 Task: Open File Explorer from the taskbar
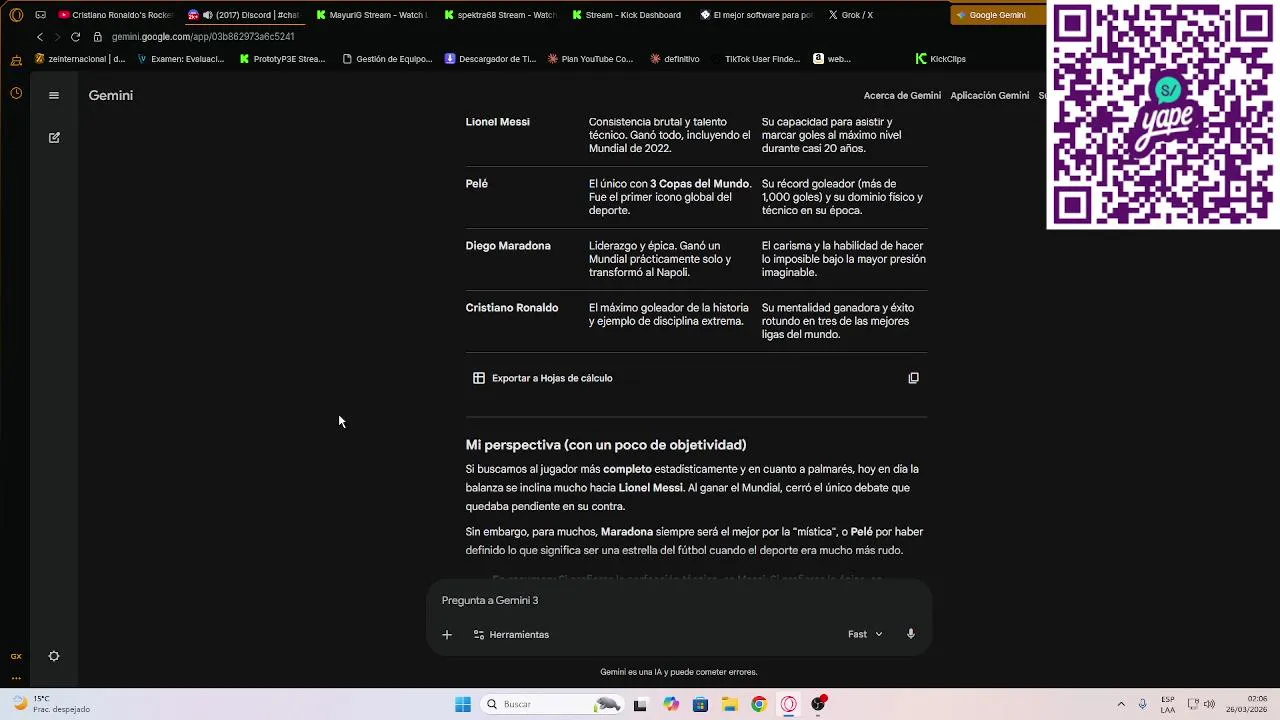[x=730, y=704]
